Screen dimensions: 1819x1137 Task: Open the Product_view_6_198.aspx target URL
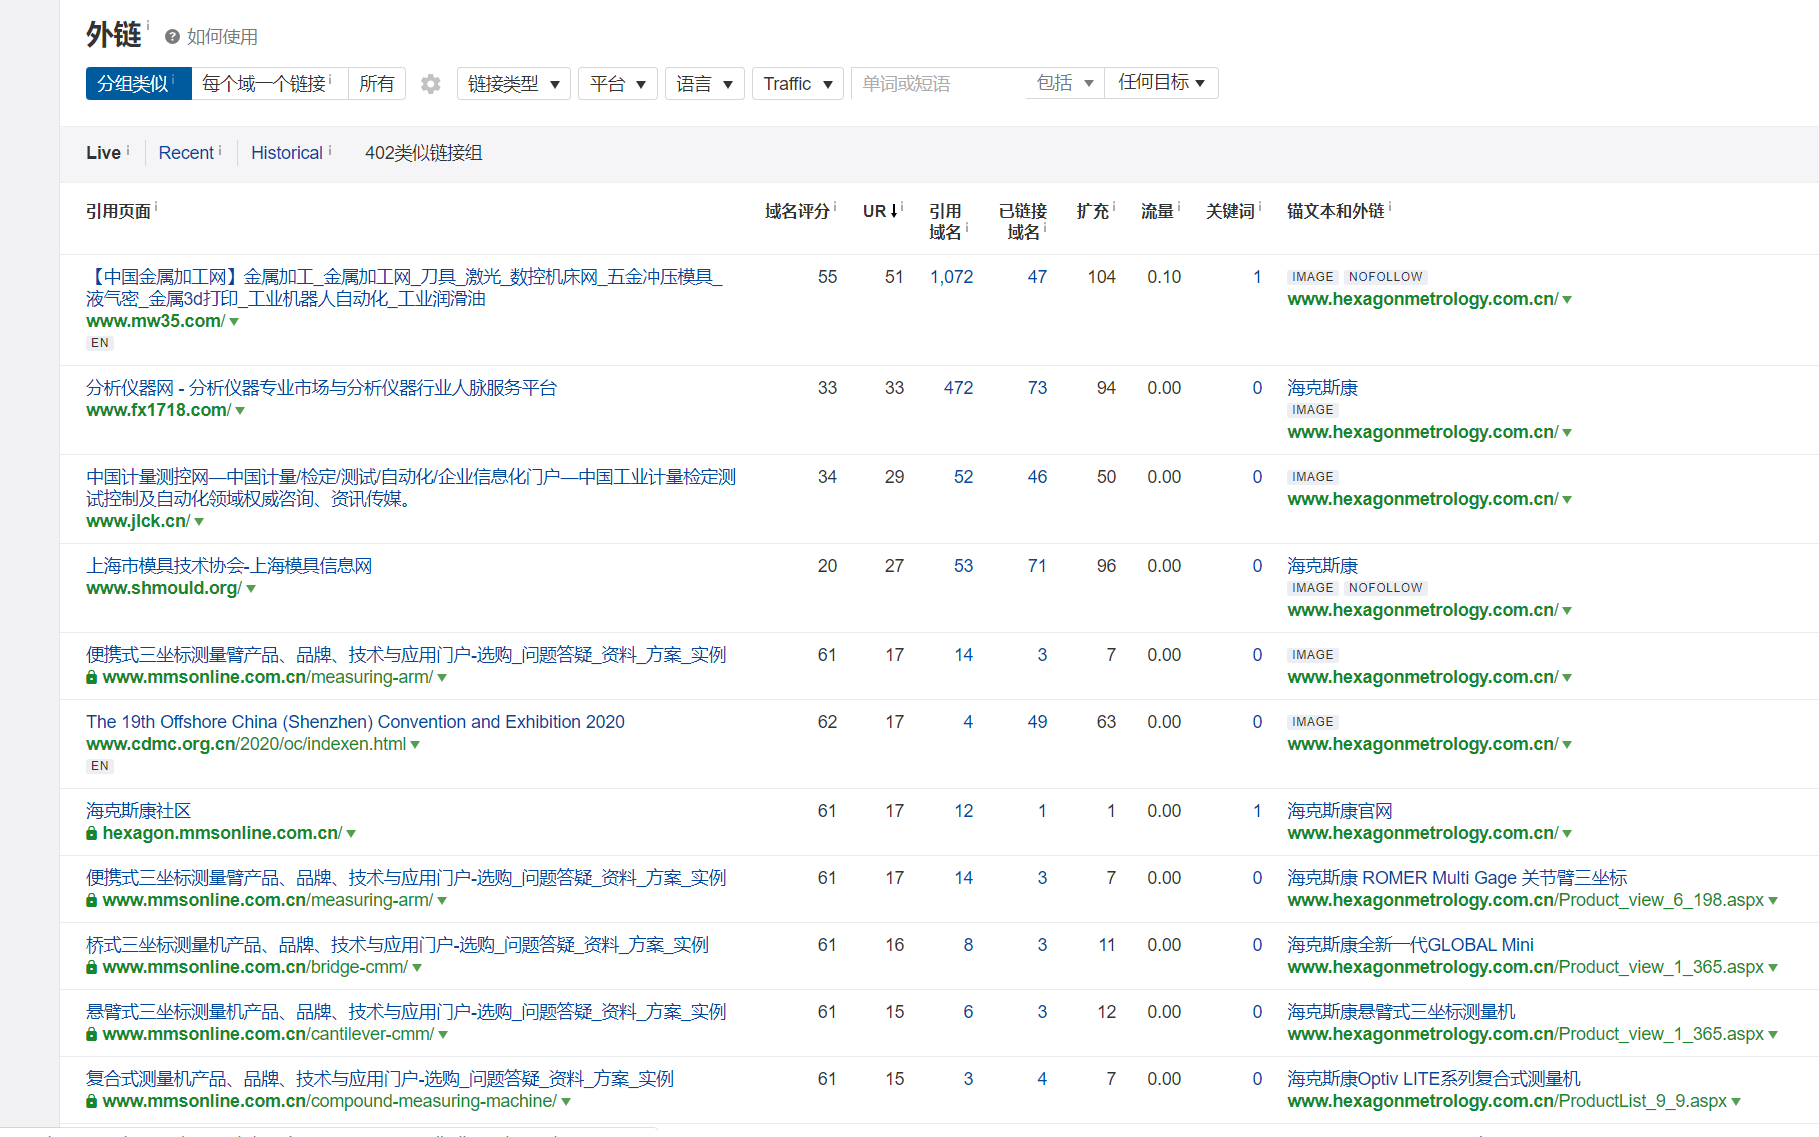[x=1525, y=900]
